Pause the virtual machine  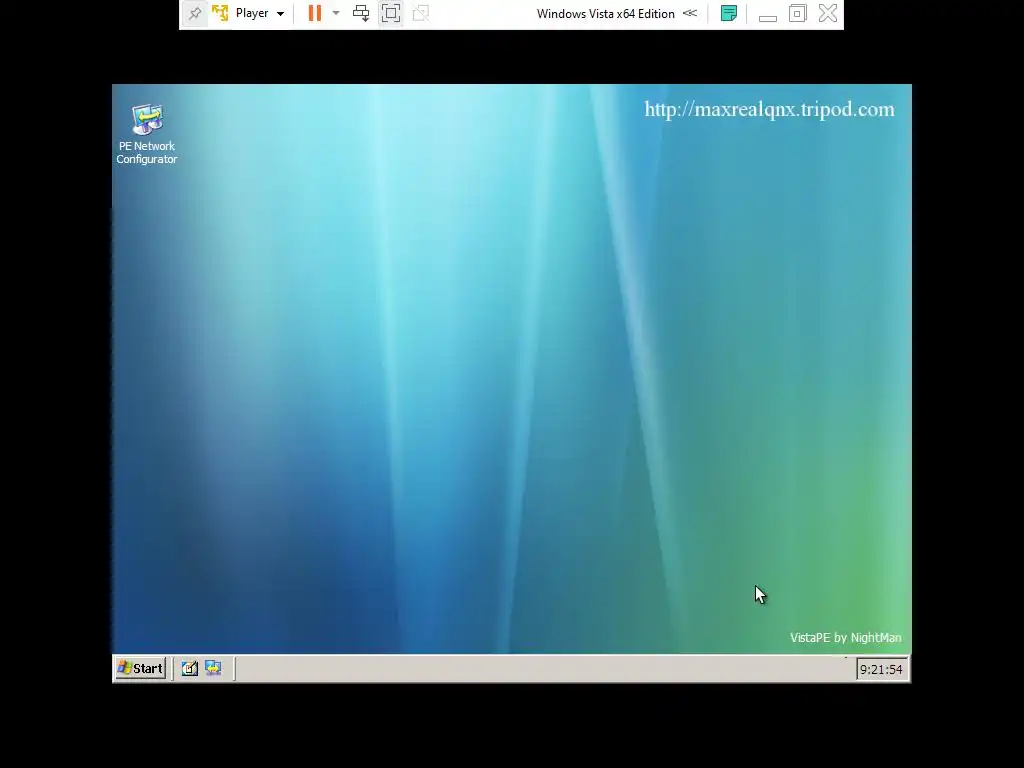[315, 13]
